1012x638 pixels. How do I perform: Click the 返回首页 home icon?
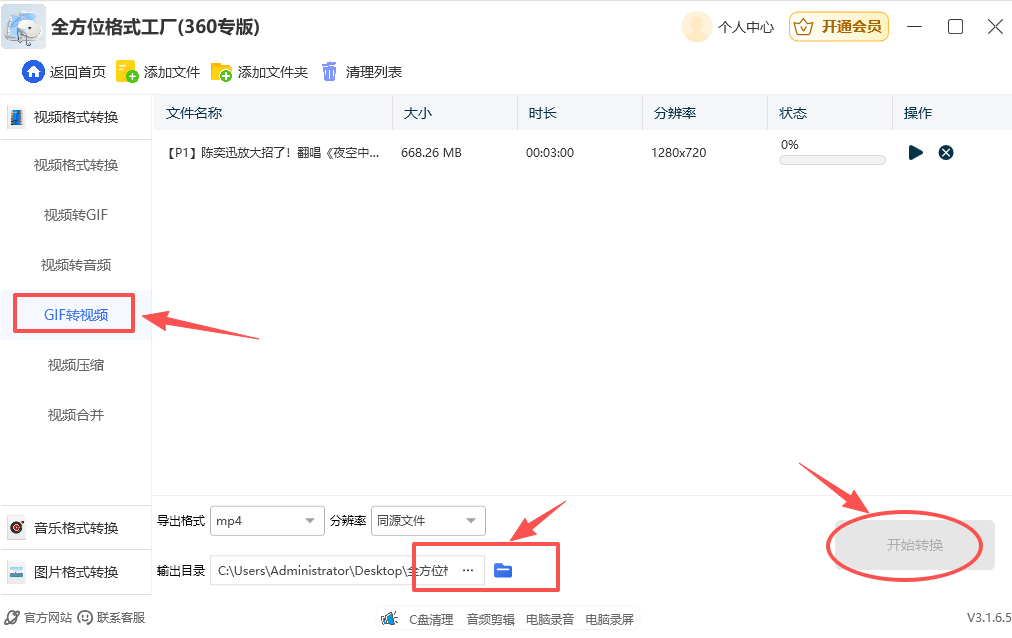34,72
